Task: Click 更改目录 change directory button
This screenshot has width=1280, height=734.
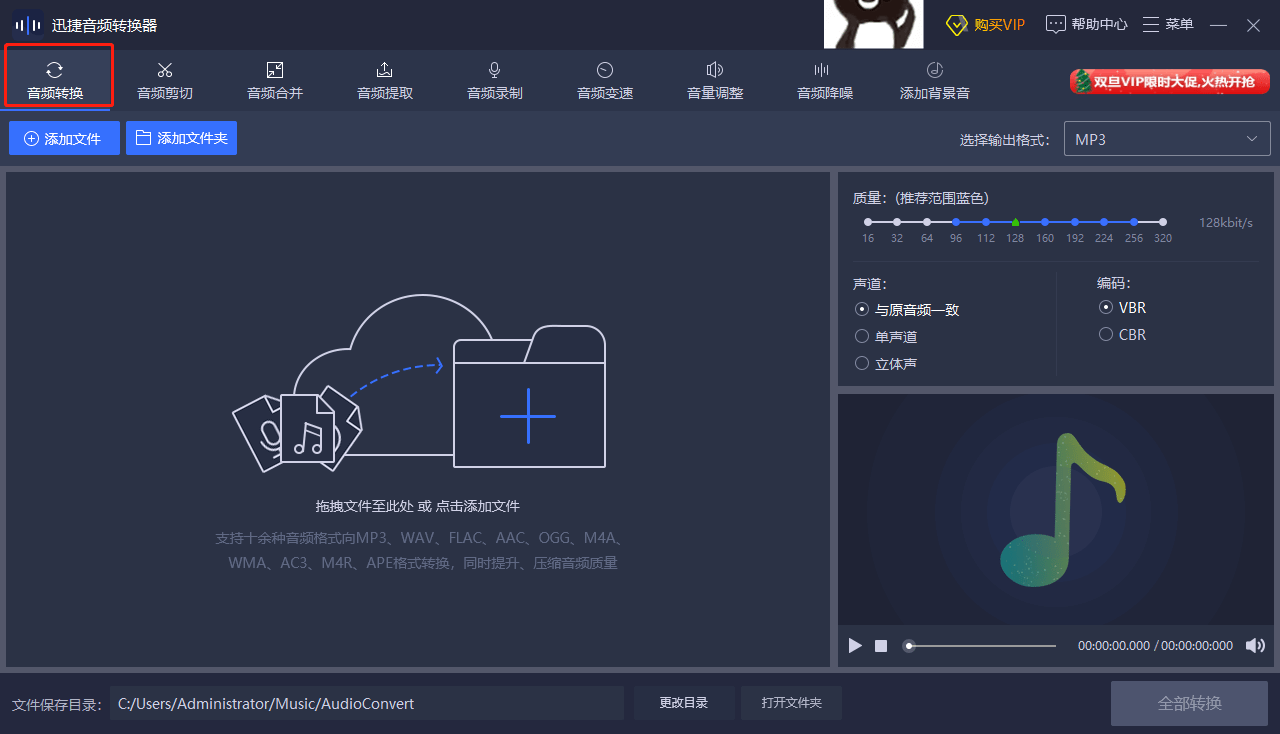Action: click(684, 703)
